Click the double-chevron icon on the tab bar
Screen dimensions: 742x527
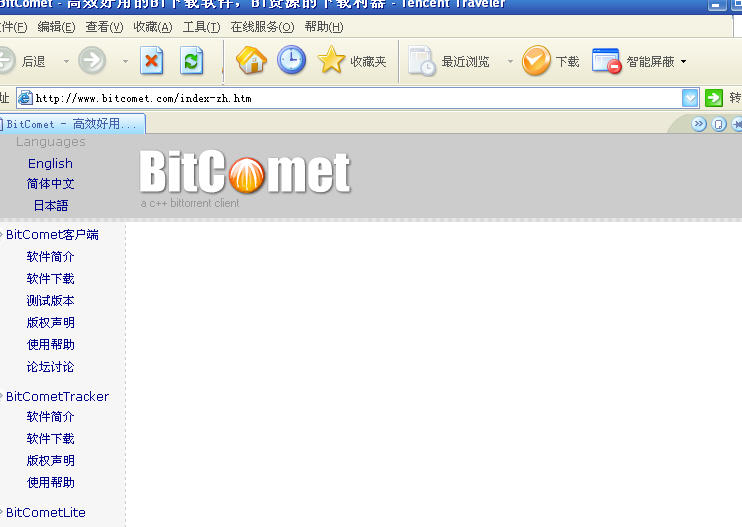(698, 124)
